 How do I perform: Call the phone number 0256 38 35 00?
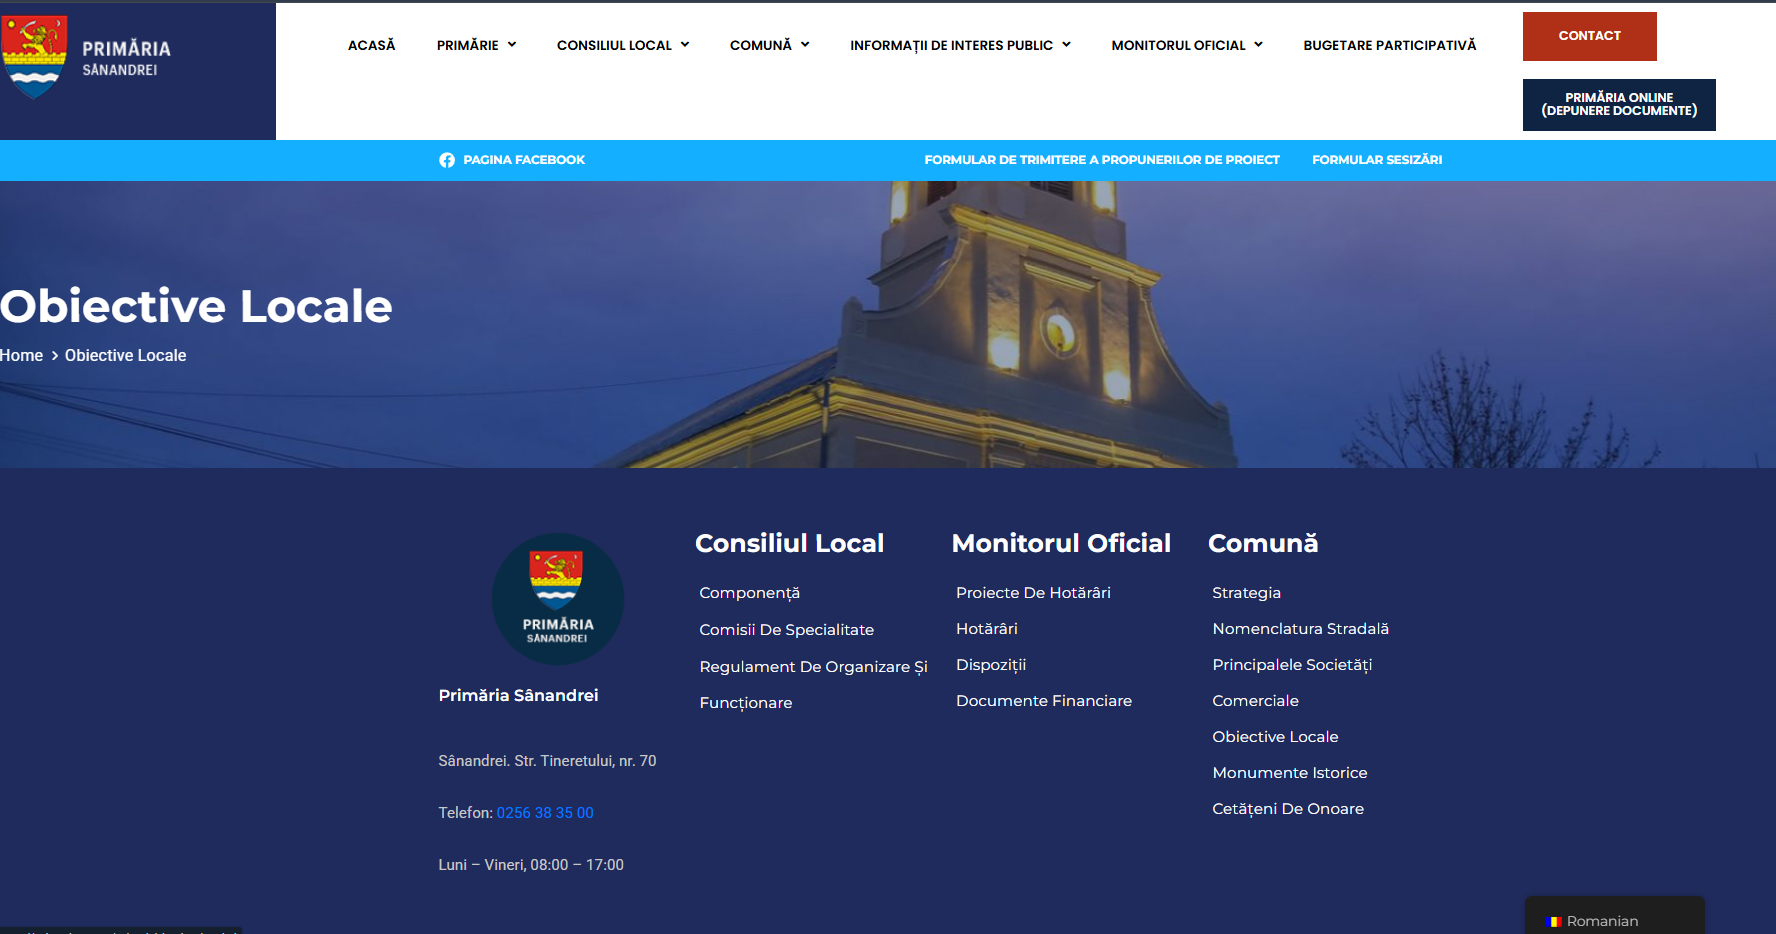(x=545, y=813)
